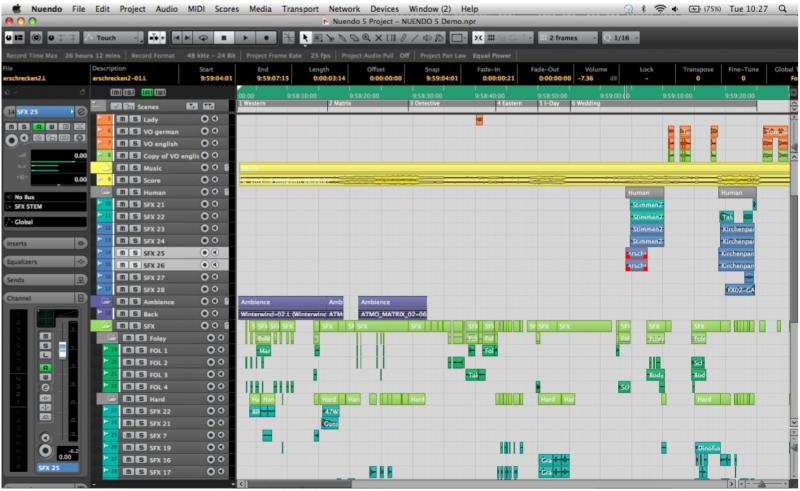Select the Mute X tool
The height and width of the screenshot is (491, 800).
[379, 38]
